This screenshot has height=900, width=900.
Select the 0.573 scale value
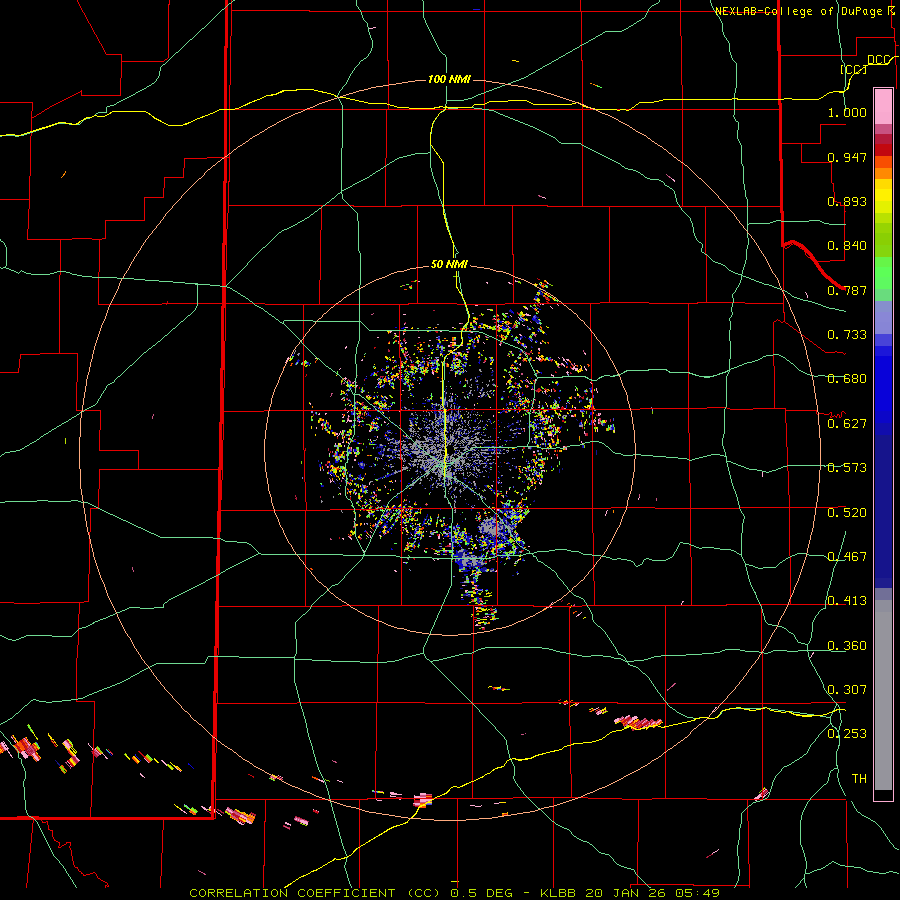[847, 468]
